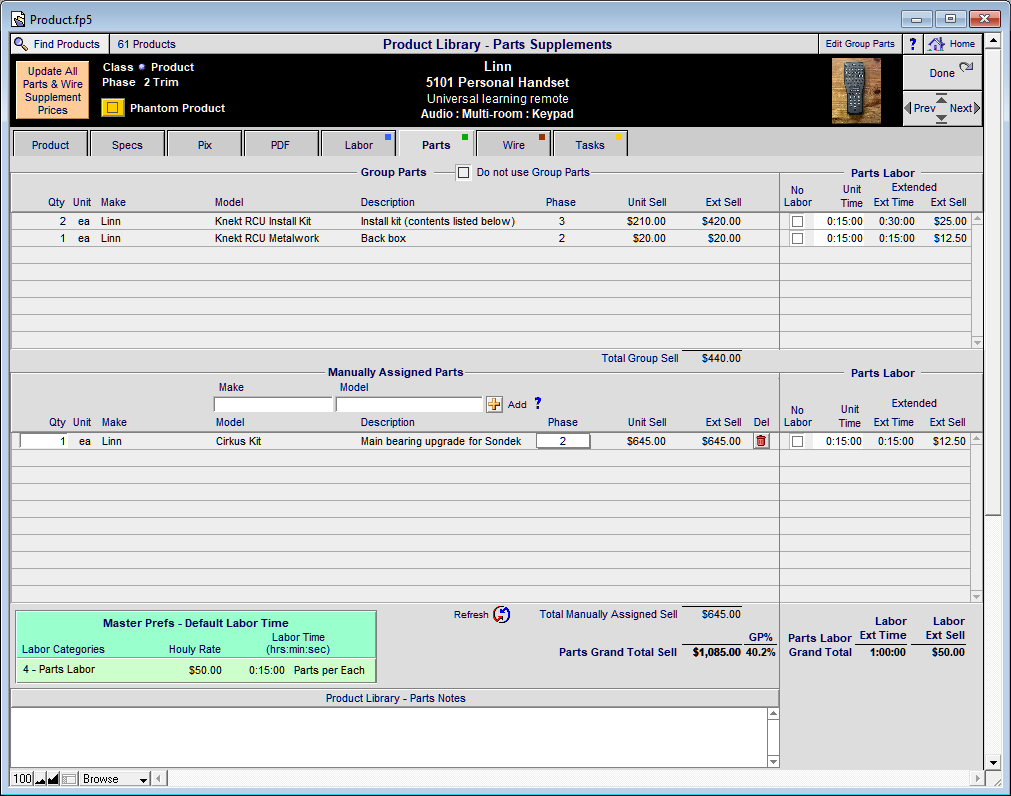The width and height of the screenshot is (1011, 796).
Task: Check No Labor for Knekt RCU Metalwork
Action: coord(798,238)
